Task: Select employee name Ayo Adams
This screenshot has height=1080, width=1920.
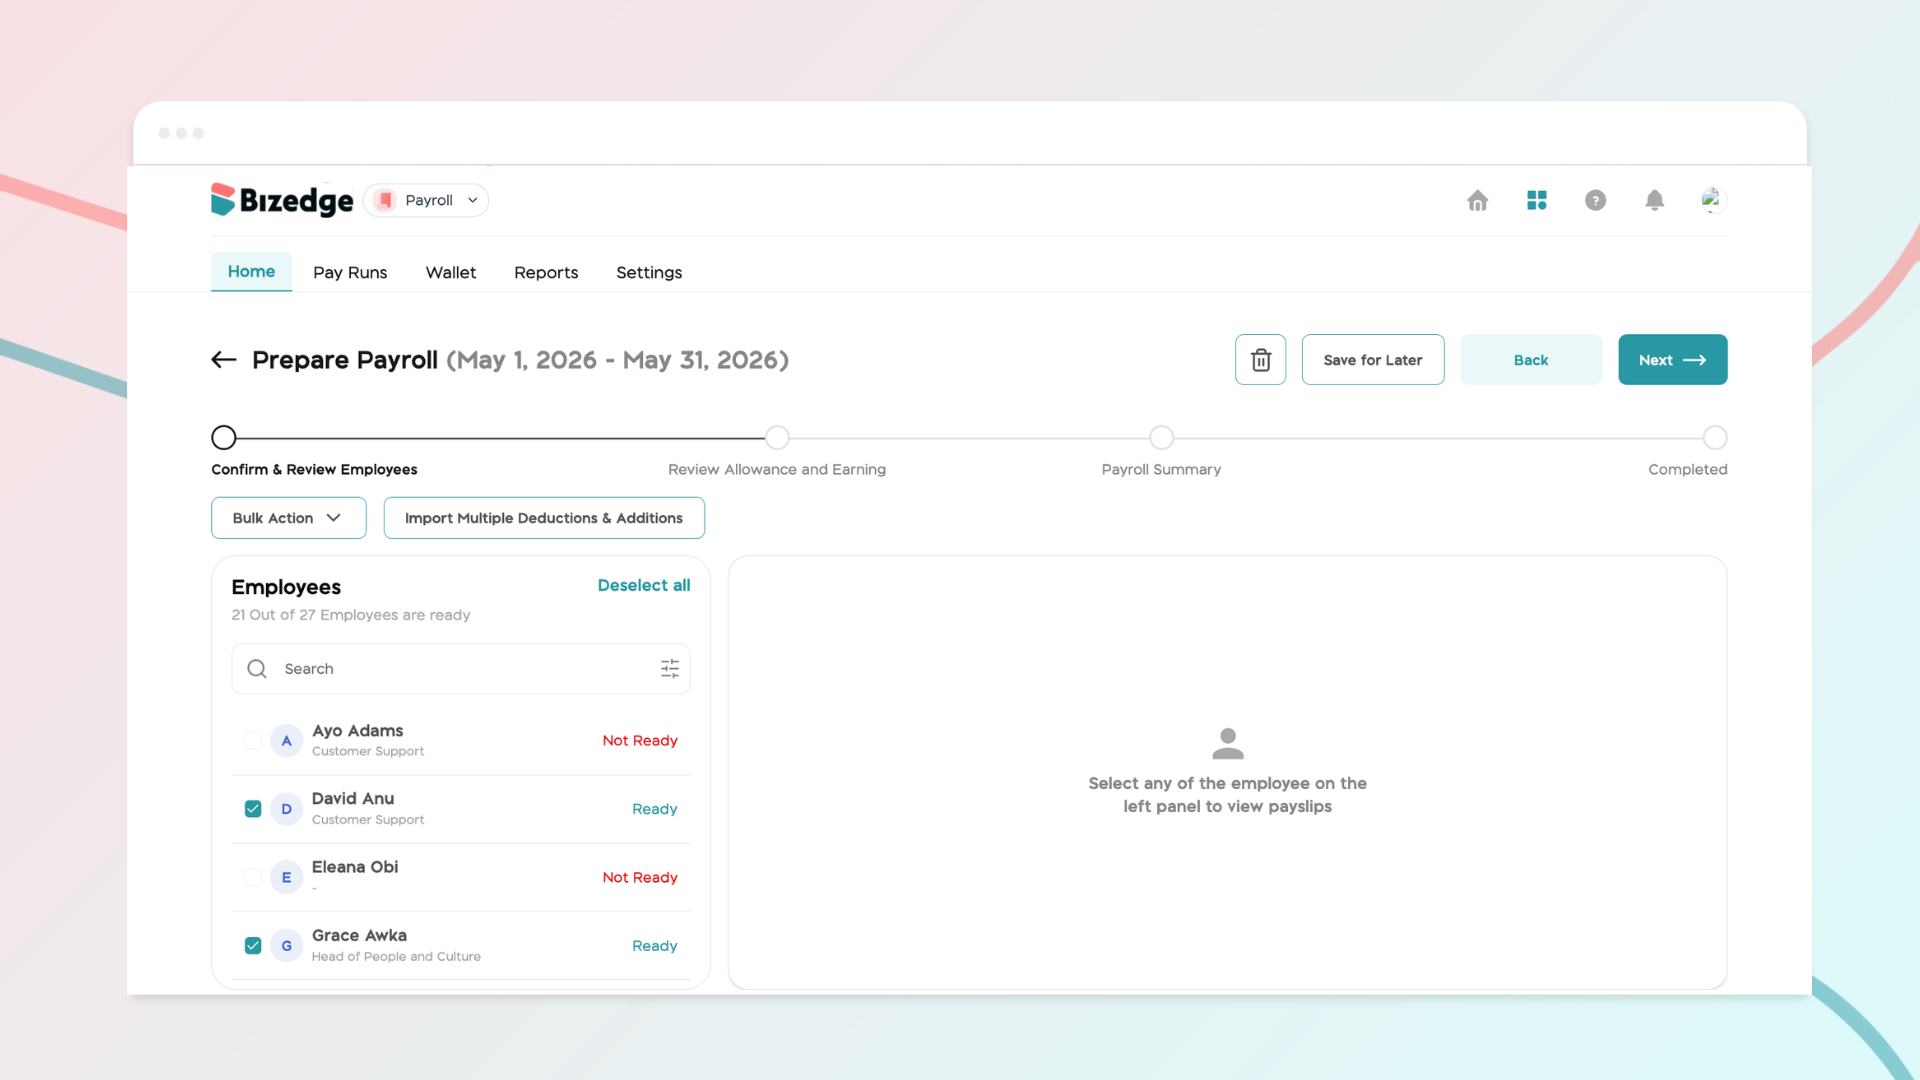Action: point(357,731)
